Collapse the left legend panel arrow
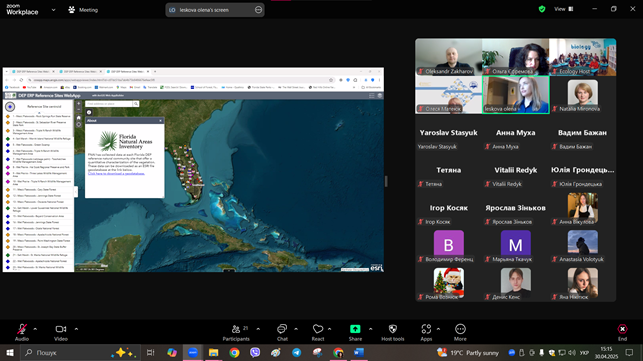This screenshot has height=361, width=643. 76,191
